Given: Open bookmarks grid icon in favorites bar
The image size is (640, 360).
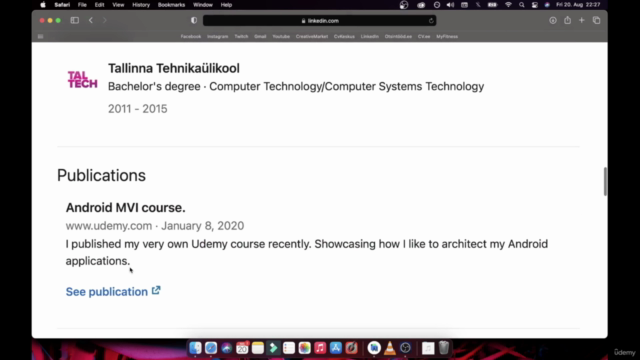Looking at the screenshot, I should 40,36.
